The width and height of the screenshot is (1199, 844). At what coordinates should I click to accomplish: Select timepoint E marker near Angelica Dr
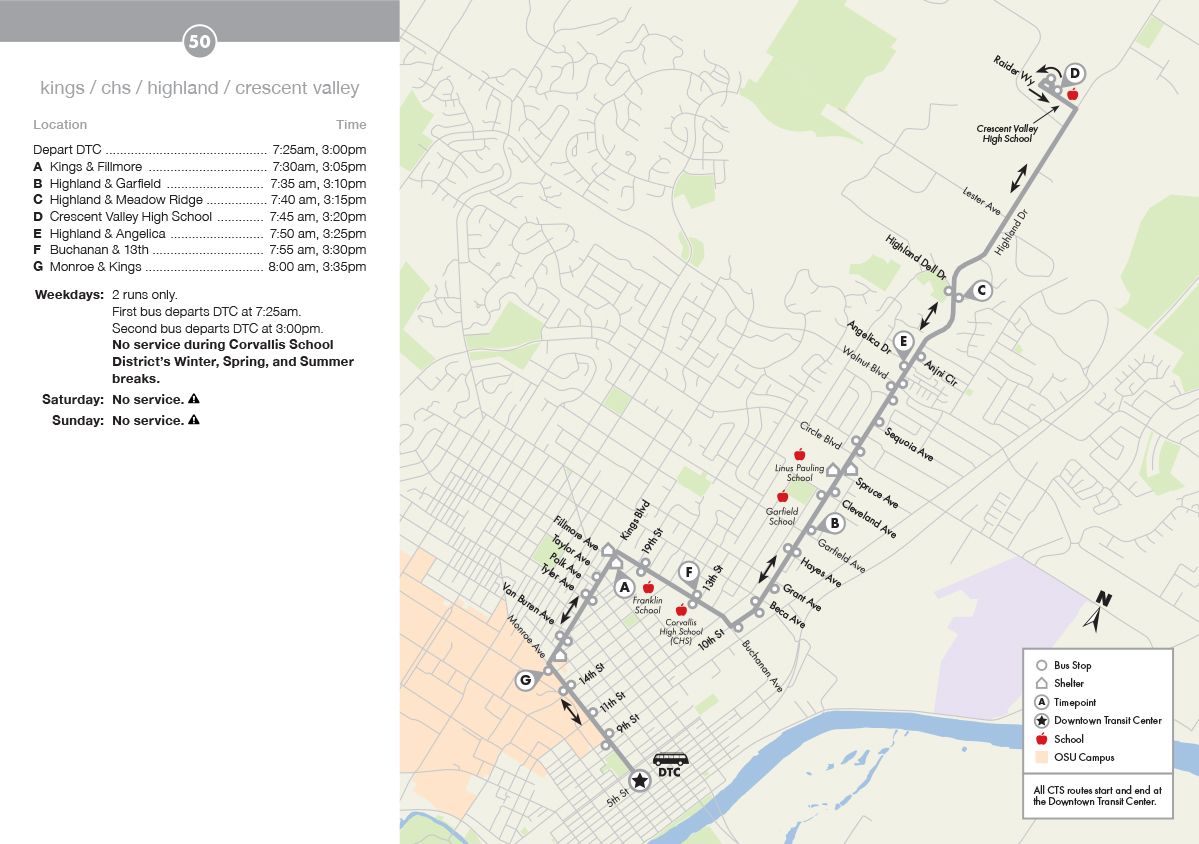pos(903,342)
